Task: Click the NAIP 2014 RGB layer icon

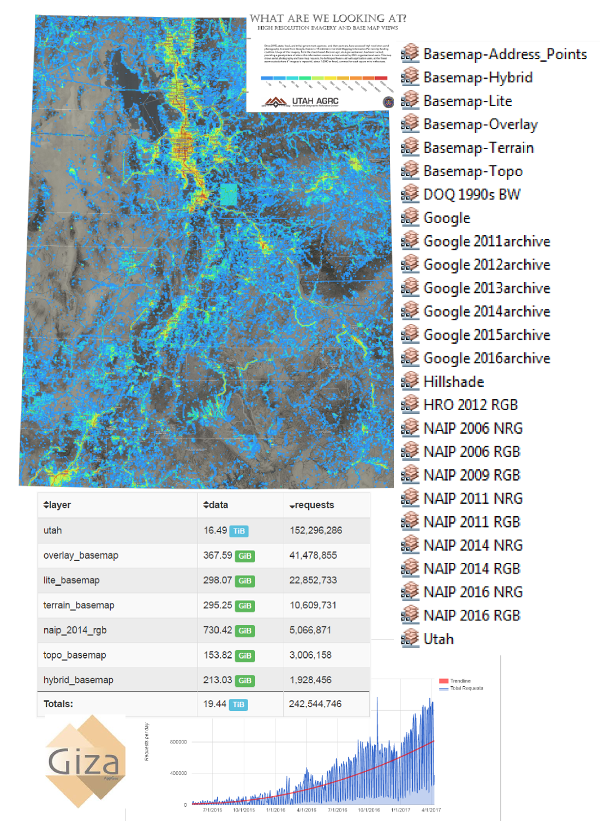Action: 410,568
